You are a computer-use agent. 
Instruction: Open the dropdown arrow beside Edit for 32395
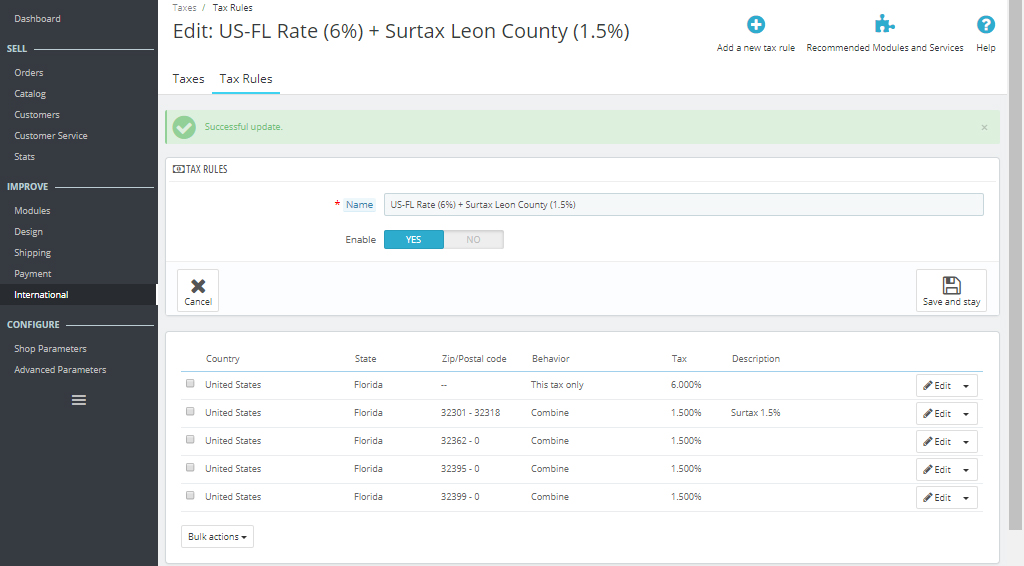coord(966,470)
